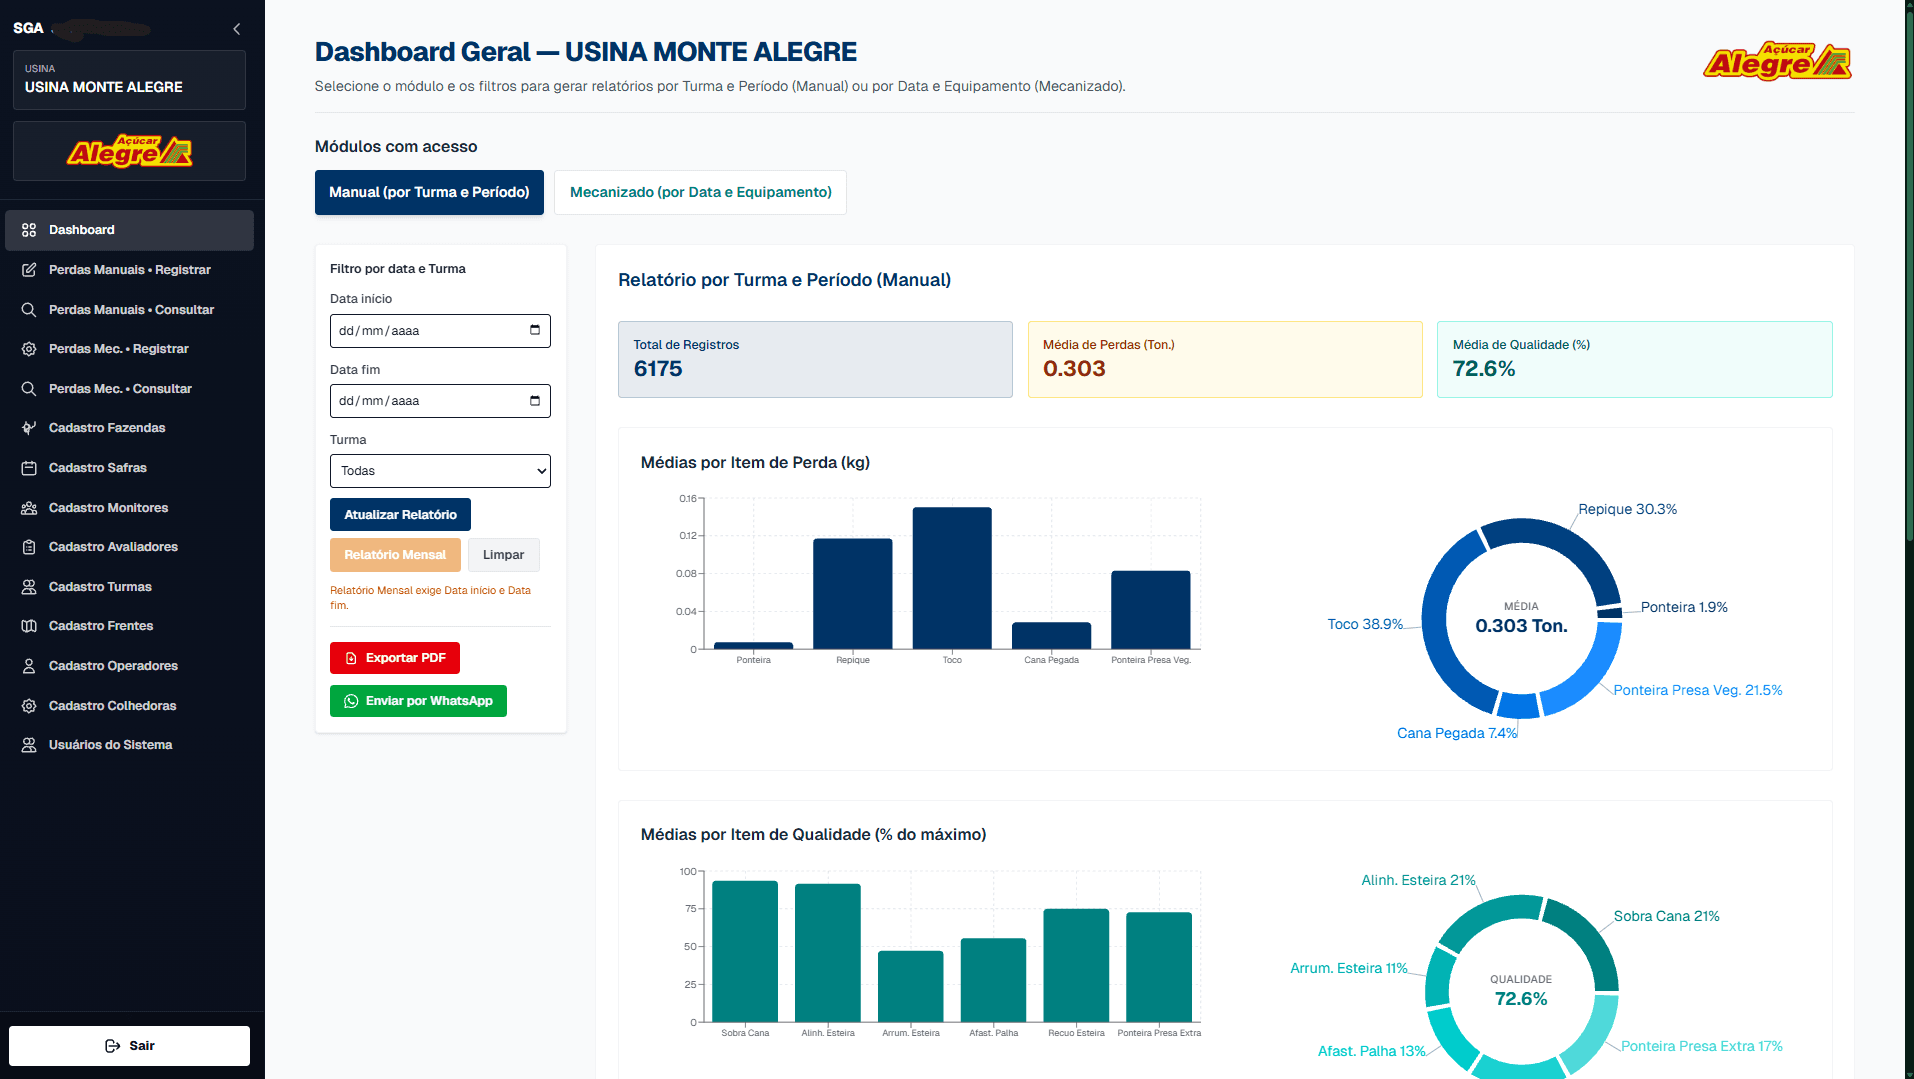Click the magnifier icon for Perdas Manuais • Consultar

click(x=29, y=309)
